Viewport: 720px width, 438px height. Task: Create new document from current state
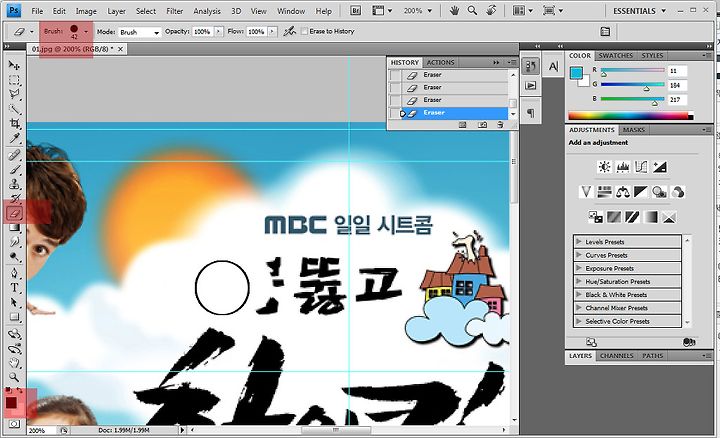click(x=462, y=125)
